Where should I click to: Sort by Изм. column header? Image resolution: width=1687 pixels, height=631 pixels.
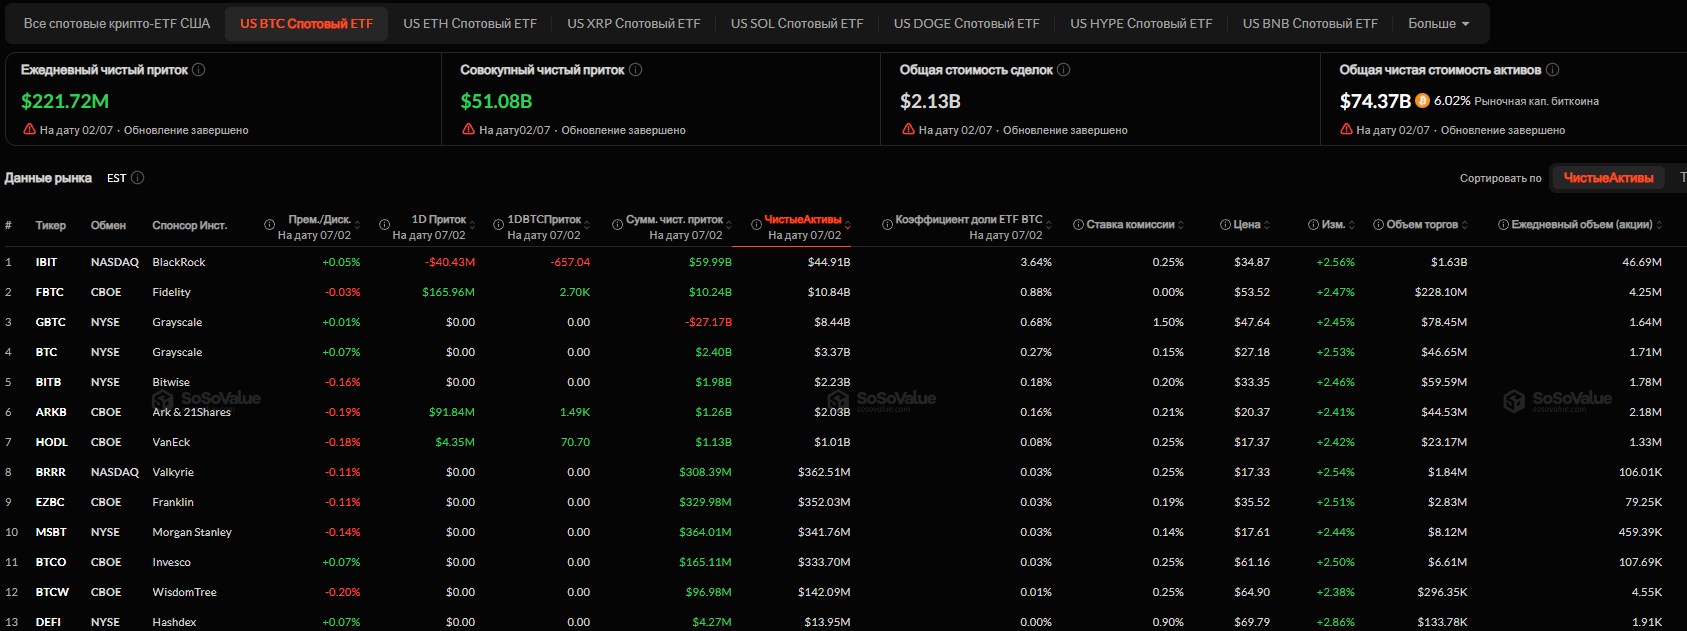click(1333, 225)
